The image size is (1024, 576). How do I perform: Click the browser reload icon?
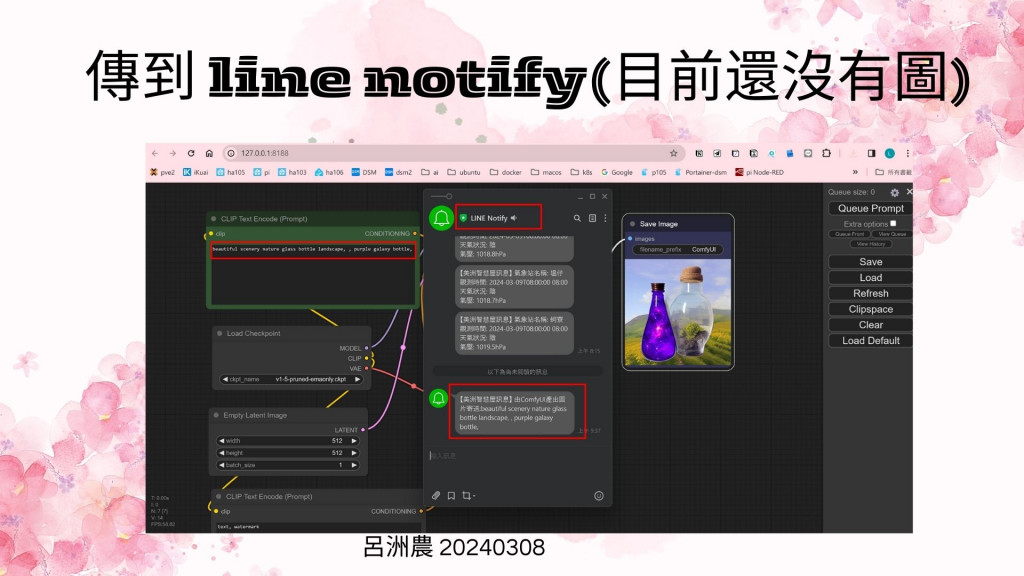tap(191, 153)
